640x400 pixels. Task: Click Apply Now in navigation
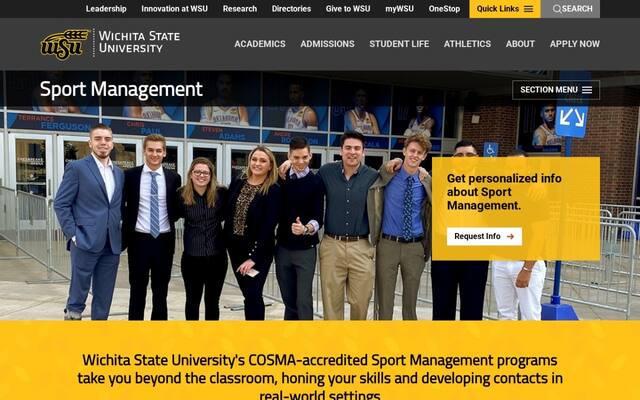click(575, 44)
